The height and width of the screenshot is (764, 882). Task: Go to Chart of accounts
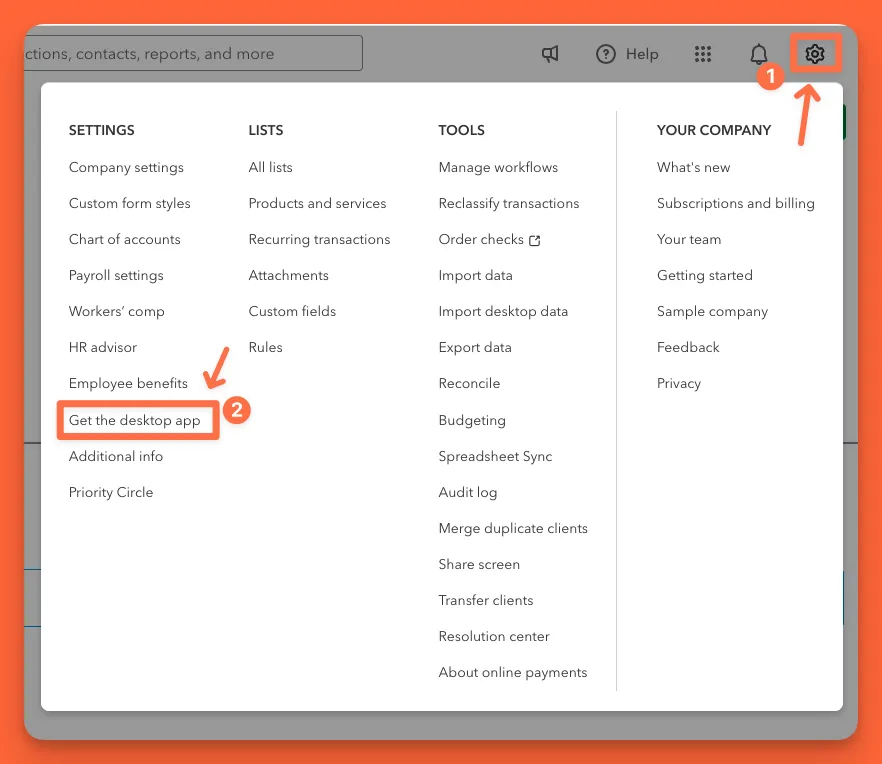tap(124, 239)
